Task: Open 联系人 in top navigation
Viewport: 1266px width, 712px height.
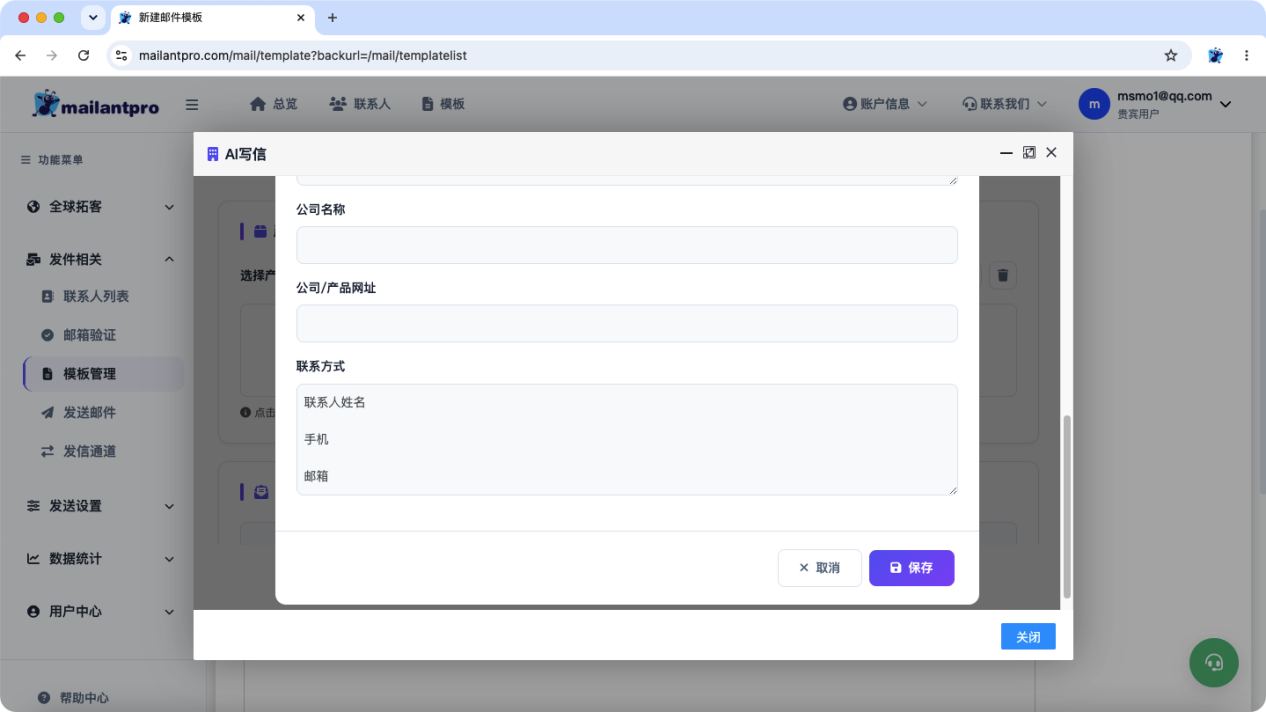Action: [x=360, y=104]
